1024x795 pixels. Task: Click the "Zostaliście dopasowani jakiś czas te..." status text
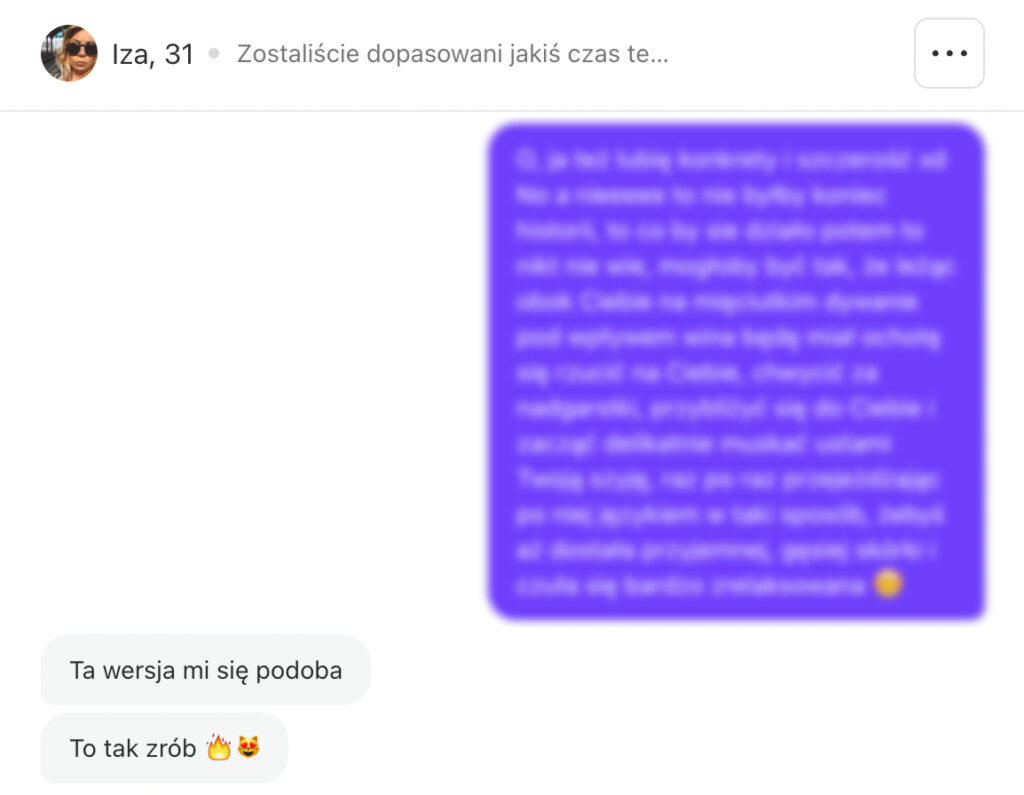coord(453,54)
